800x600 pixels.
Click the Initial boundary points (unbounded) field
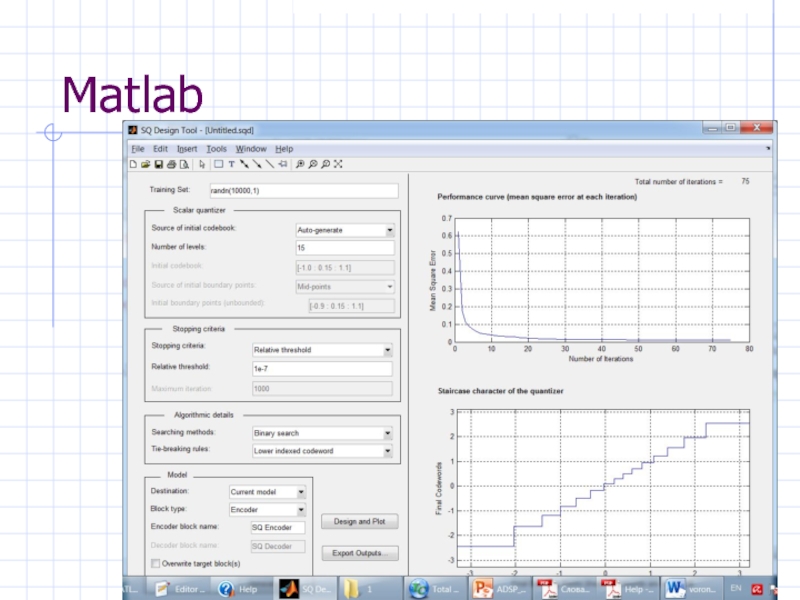click(x=352, y=306)
